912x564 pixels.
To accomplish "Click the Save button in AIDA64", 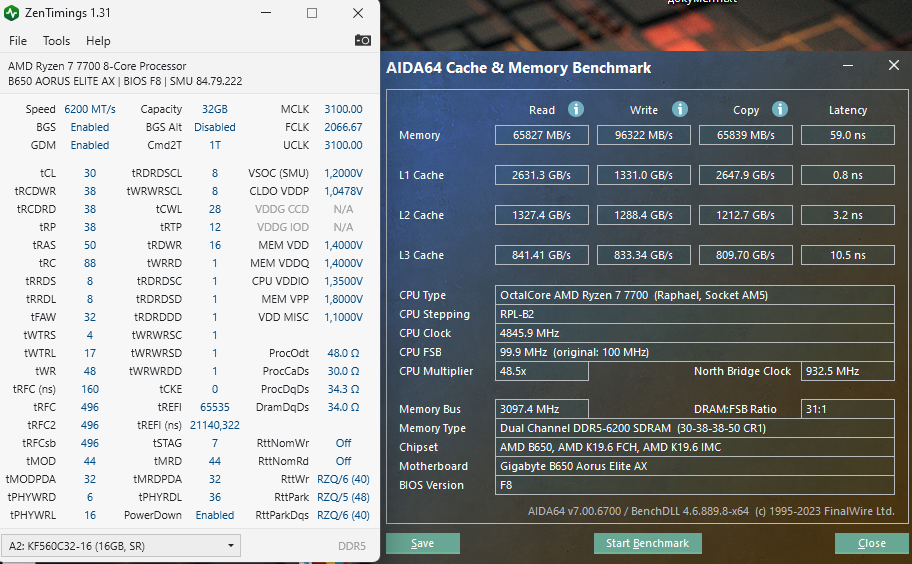I will [x=423, y=543].
